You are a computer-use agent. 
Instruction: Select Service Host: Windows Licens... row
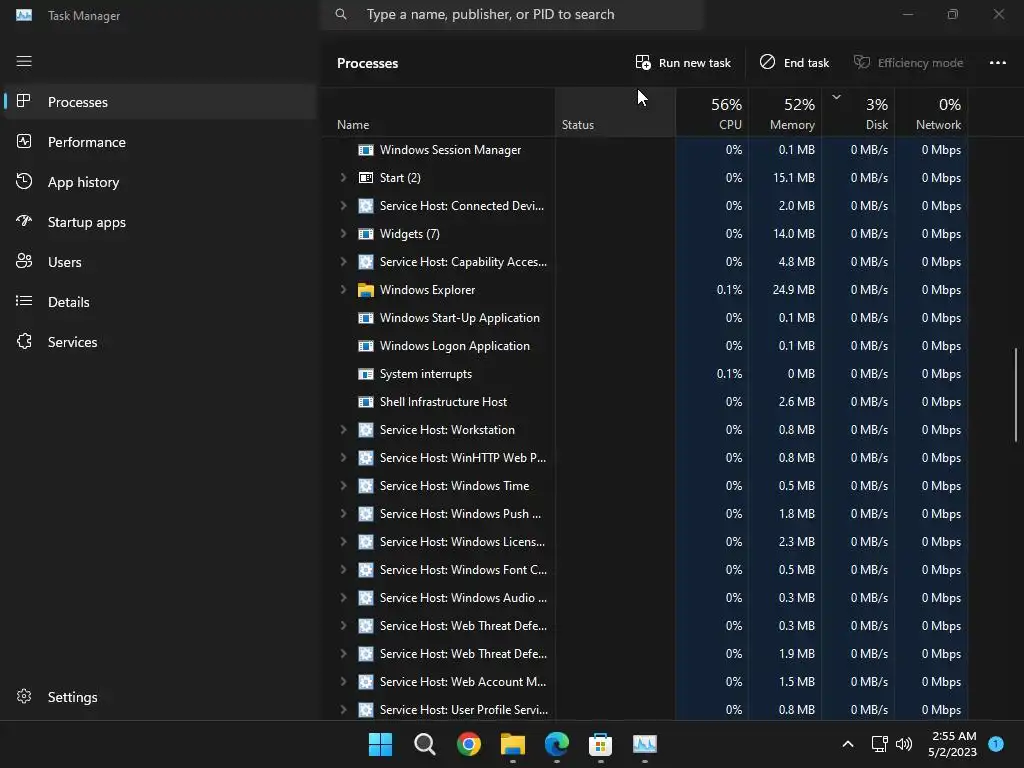(644, 542)
